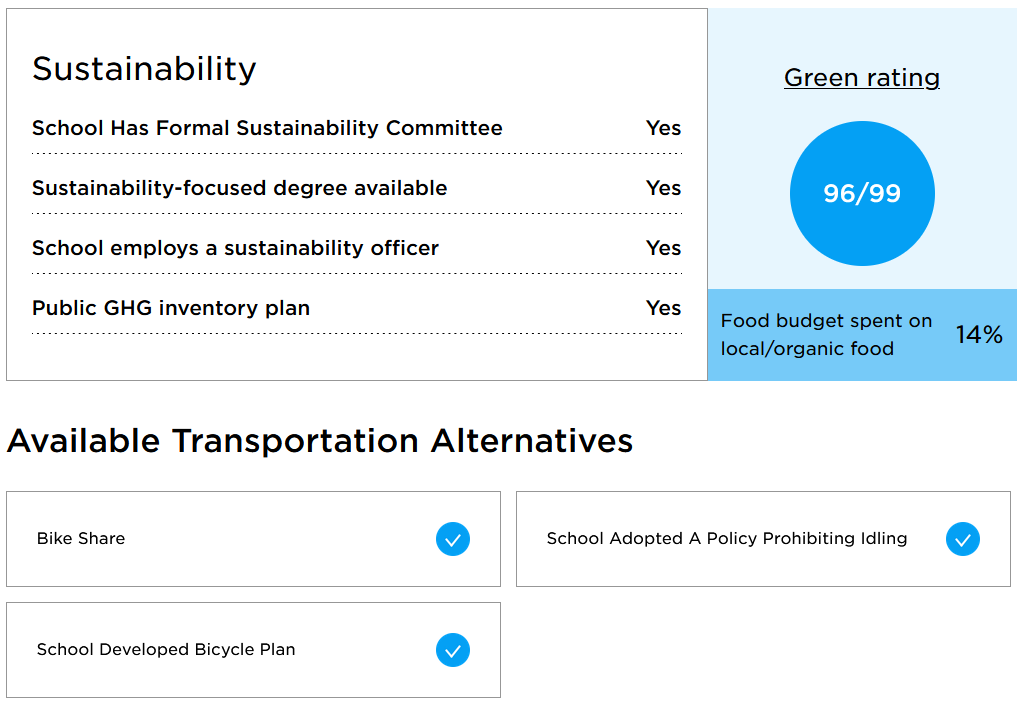The height and width of the screenshot is (703, 1020).
Task: Expand the food budget detail panel
Action: [862, 335]
